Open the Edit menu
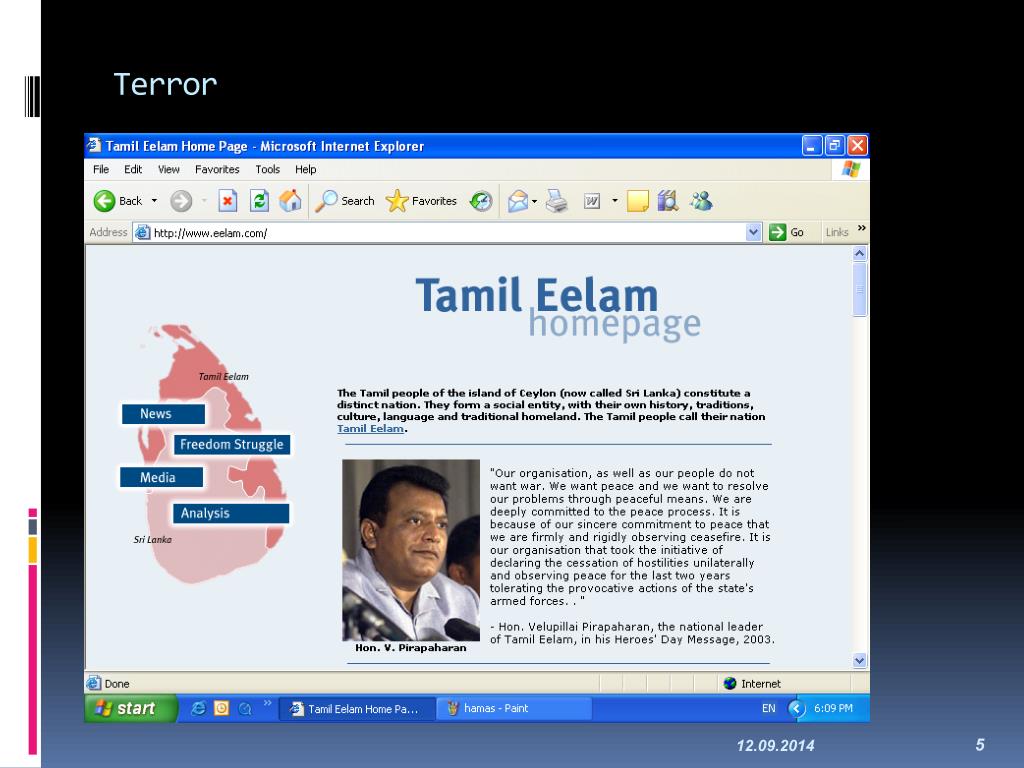Image resolution: width=1024 pixels, height=768 pixels. (133, 170)
